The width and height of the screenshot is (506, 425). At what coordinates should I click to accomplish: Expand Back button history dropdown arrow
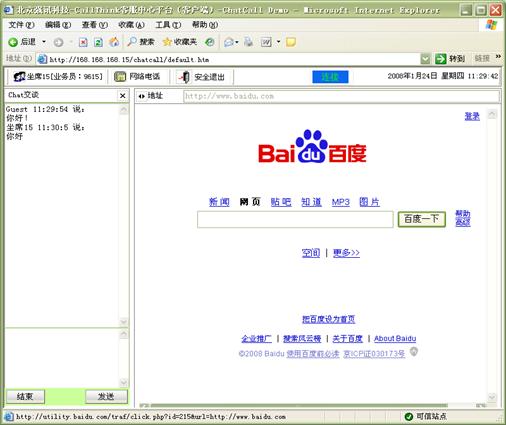tap(44, 42)
